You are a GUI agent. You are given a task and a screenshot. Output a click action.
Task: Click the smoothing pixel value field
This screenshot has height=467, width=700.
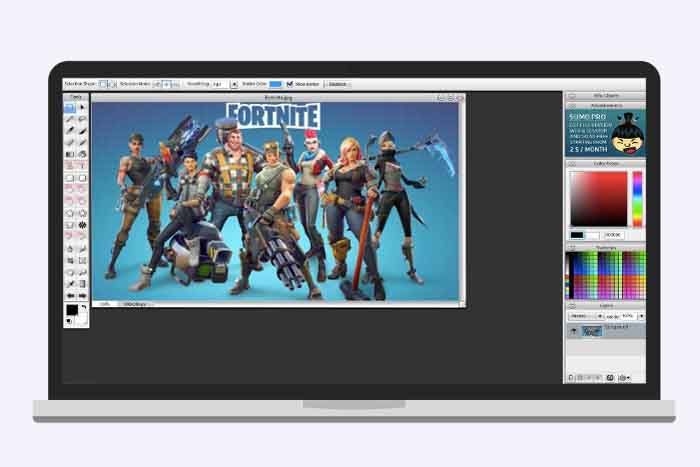click(221, 84)
